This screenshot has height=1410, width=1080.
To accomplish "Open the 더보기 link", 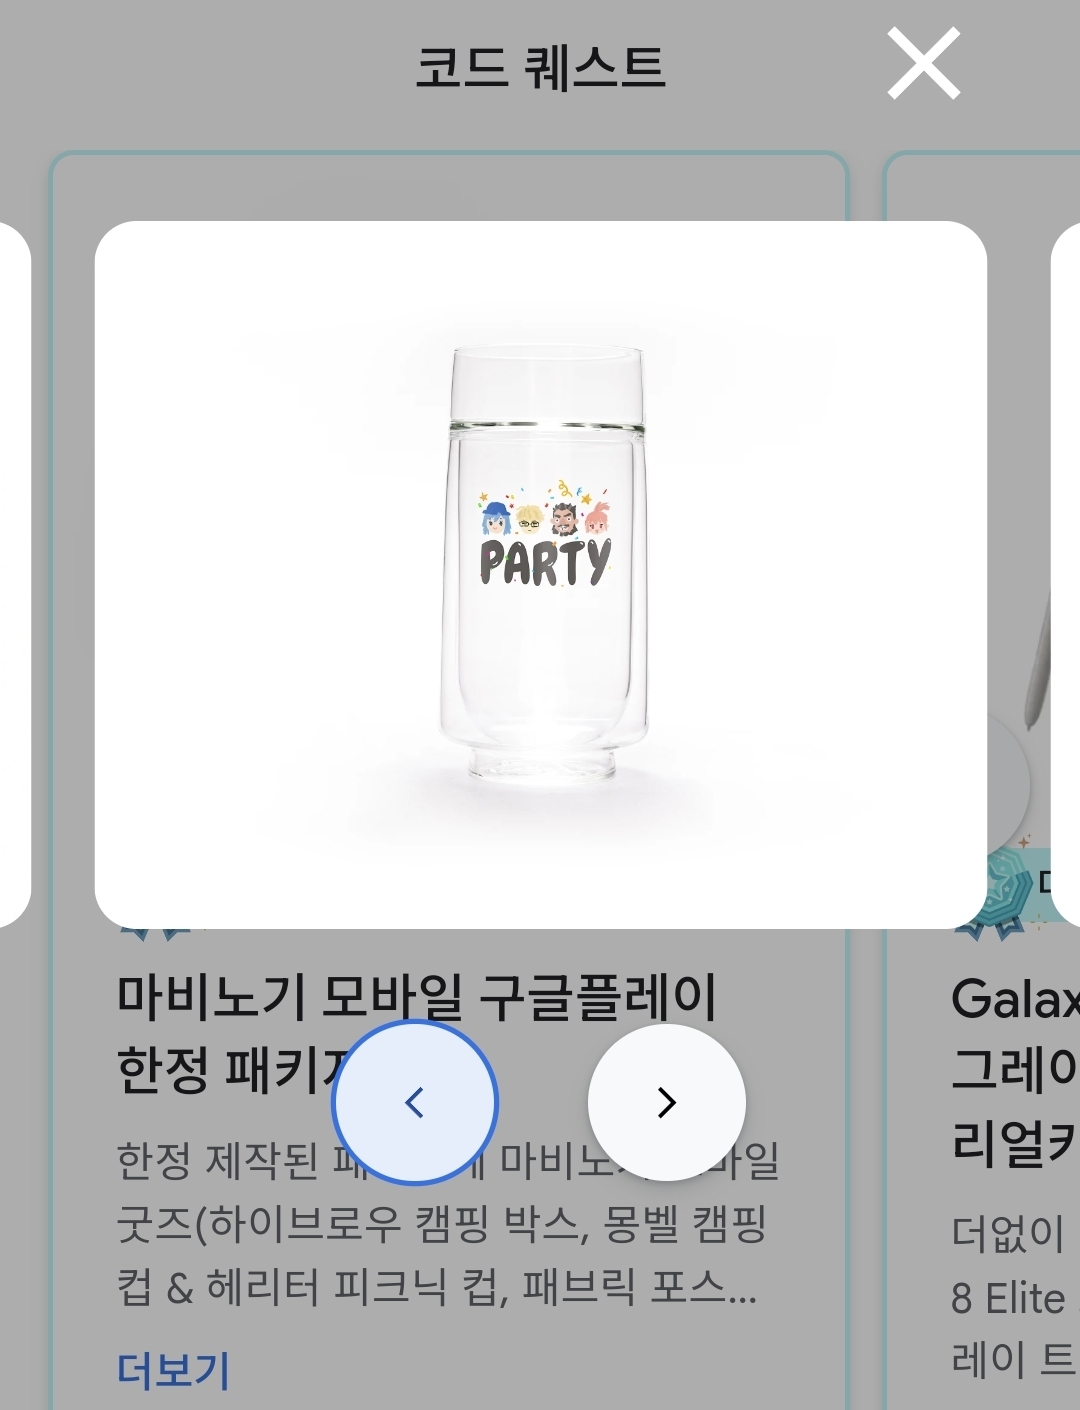I will [x=173, y=1369].
